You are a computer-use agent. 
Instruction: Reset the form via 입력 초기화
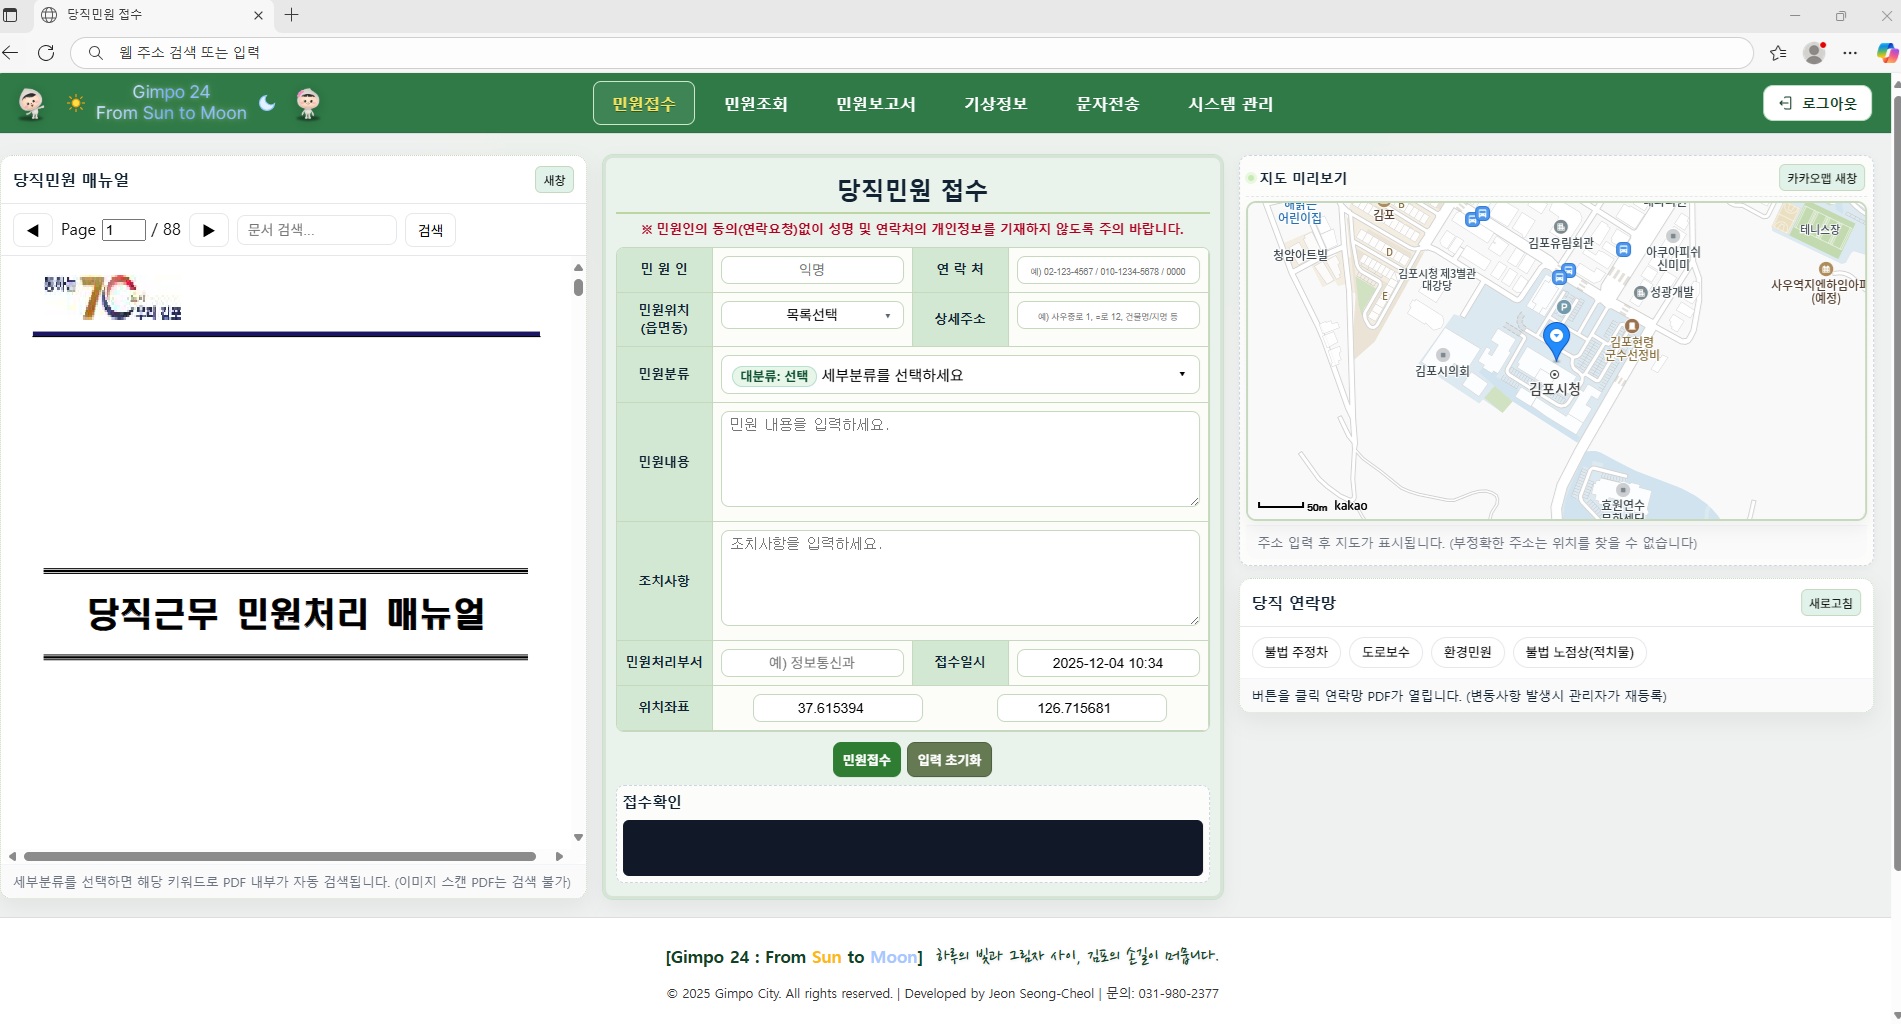[x=948, y=759]
